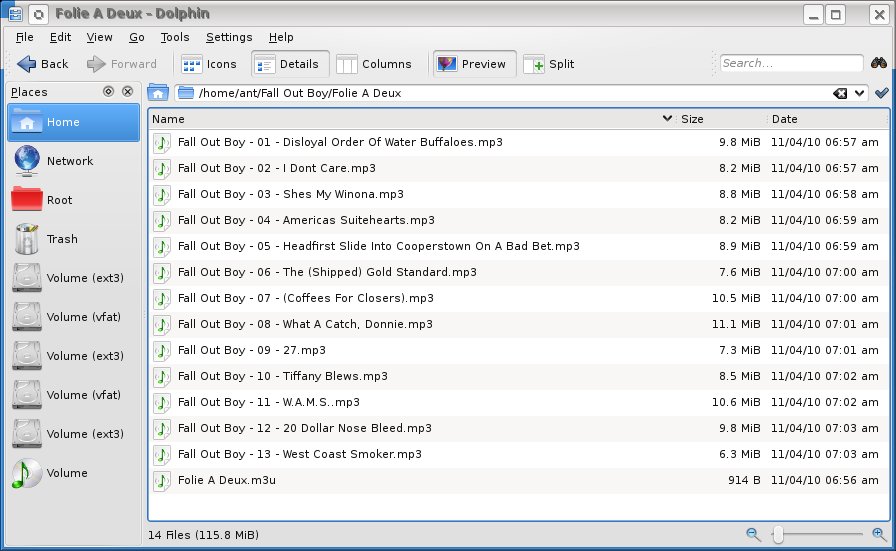Enable the Columns view mode
This screenshot has width=896, height=551.
[375, 64]
